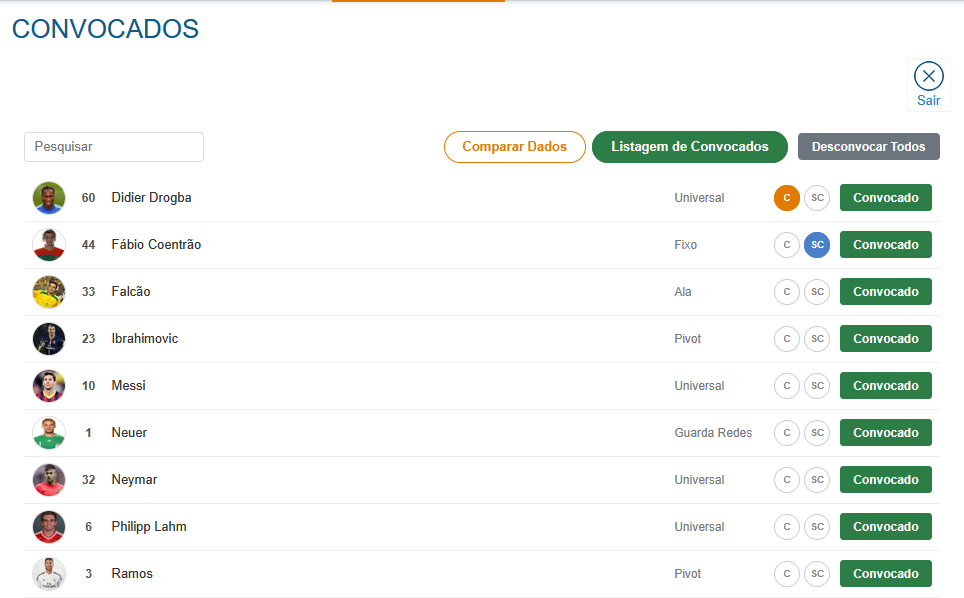Toggle sub-captain SC for Ramos

(817, 574)
